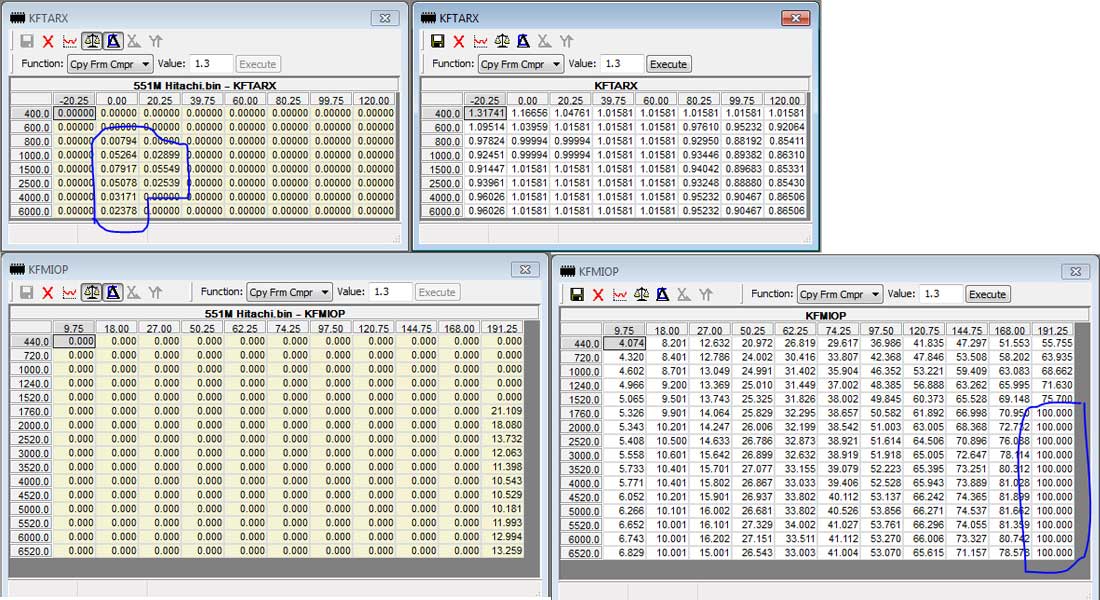Click blue difference icon in active KFTARX window
The image size is (1100, 600).
(x=523, y=41)
